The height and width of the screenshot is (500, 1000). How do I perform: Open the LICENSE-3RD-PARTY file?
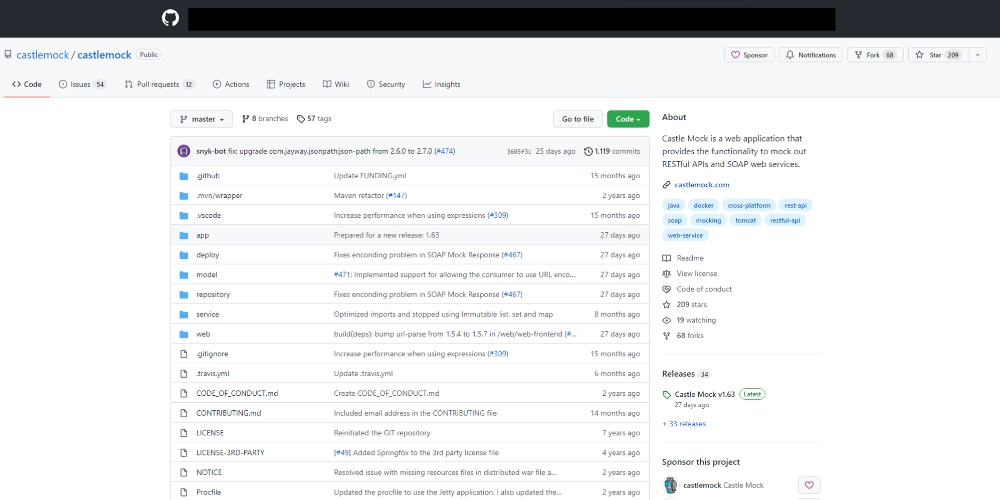pos(230,453)
